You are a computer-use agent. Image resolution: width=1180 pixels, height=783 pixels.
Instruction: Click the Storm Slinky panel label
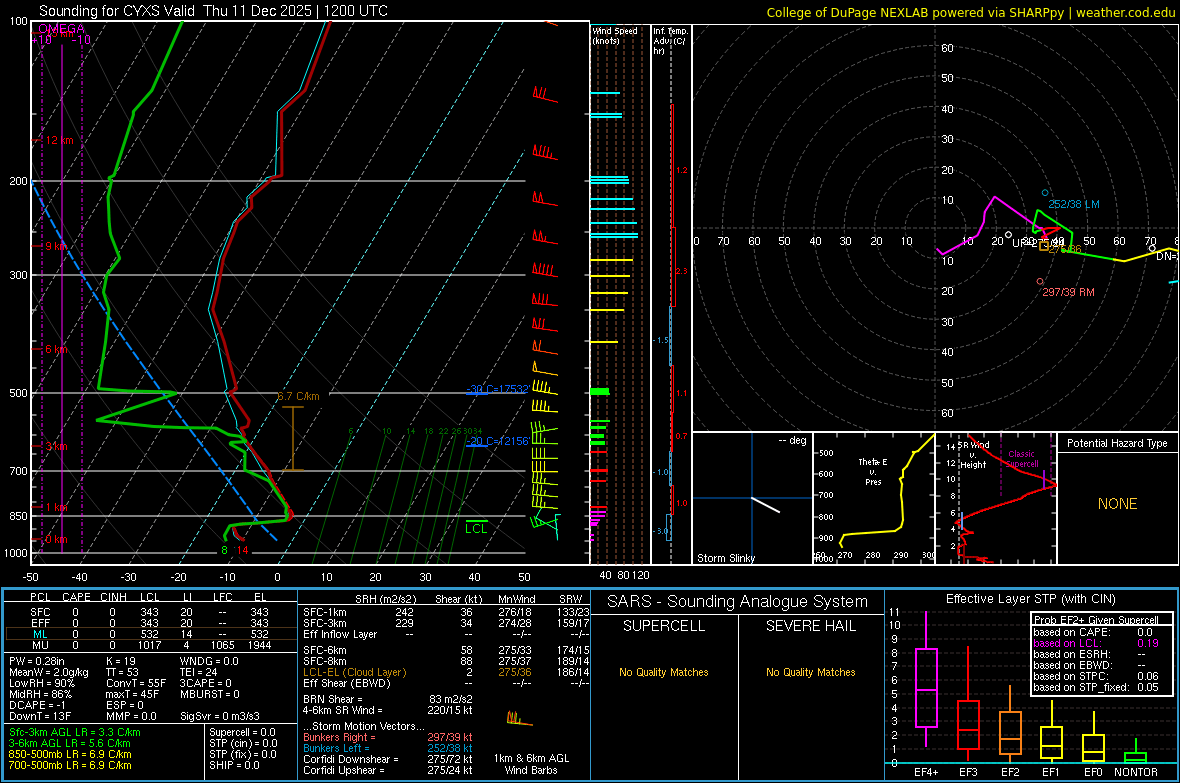tap(725, 558)
